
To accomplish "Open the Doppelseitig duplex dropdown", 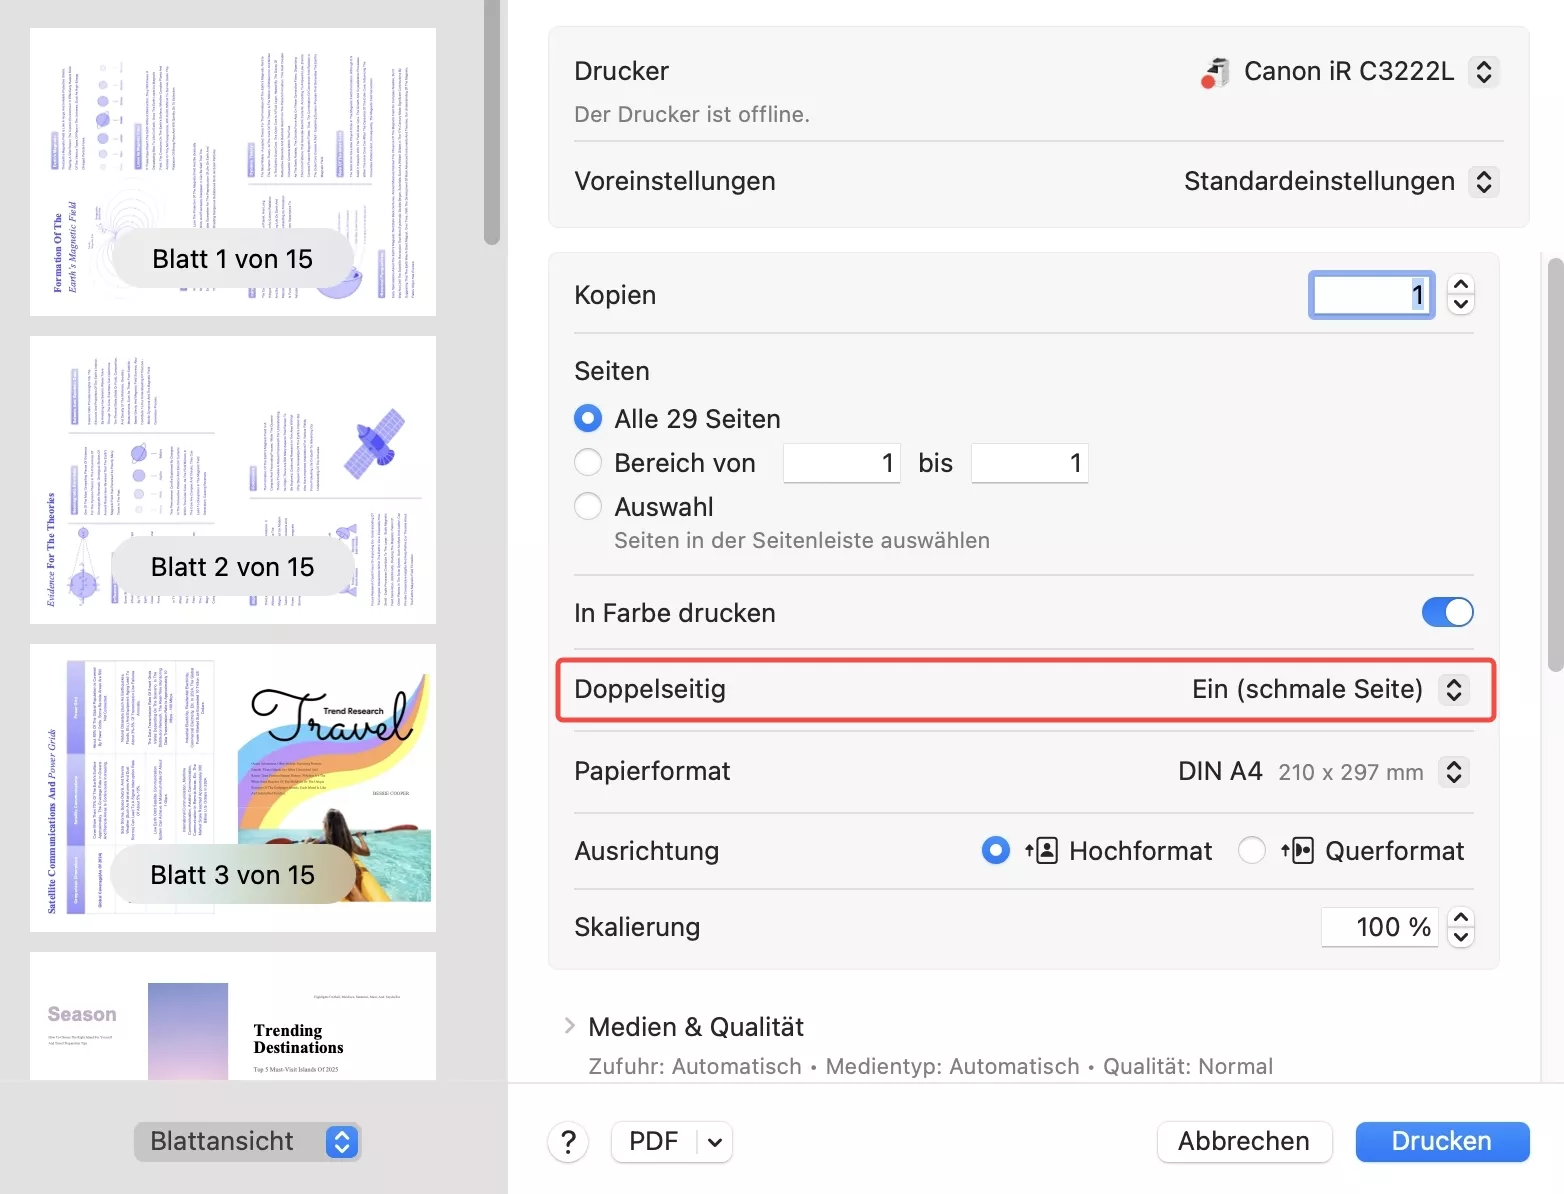I will click(x=1454, y=689).
